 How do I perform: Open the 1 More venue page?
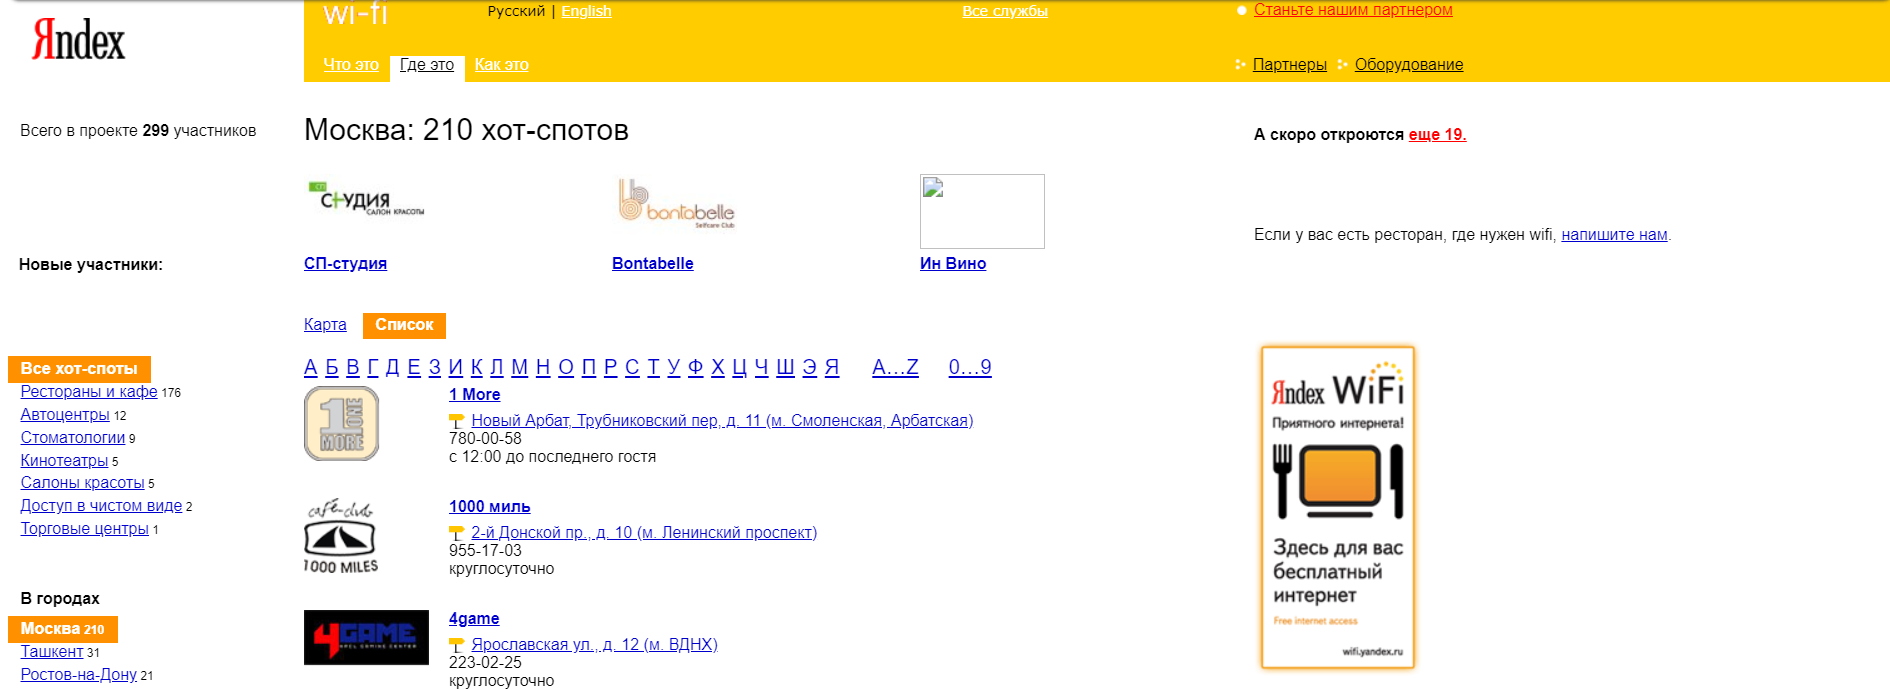(x=475, y=394)
